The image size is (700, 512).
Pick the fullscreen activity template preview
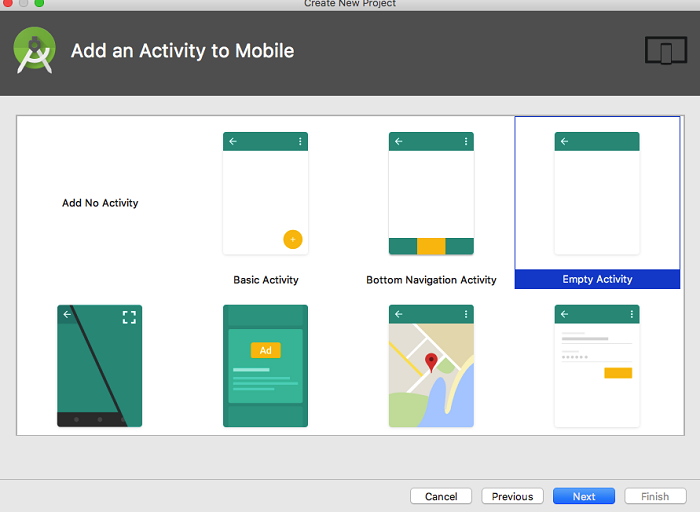tap(99, 366)
